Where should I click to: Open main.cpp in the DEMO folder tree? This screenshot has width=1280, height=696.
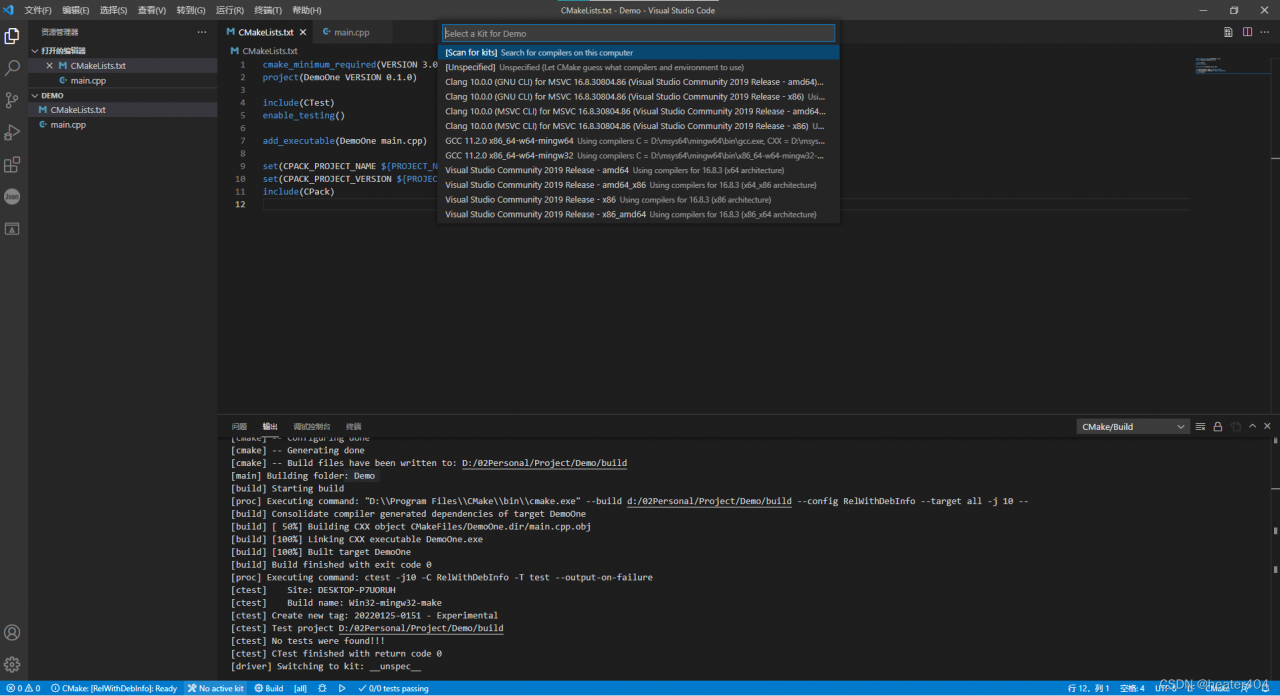(122, 125)
